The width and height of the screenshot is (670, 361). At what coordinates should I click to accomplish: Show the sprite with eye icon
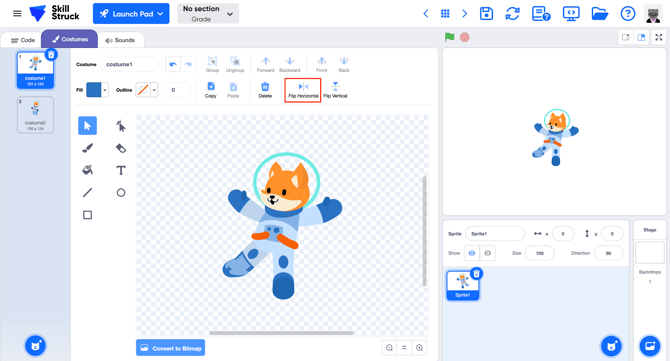pyautogui.click(x=472, y=253)
